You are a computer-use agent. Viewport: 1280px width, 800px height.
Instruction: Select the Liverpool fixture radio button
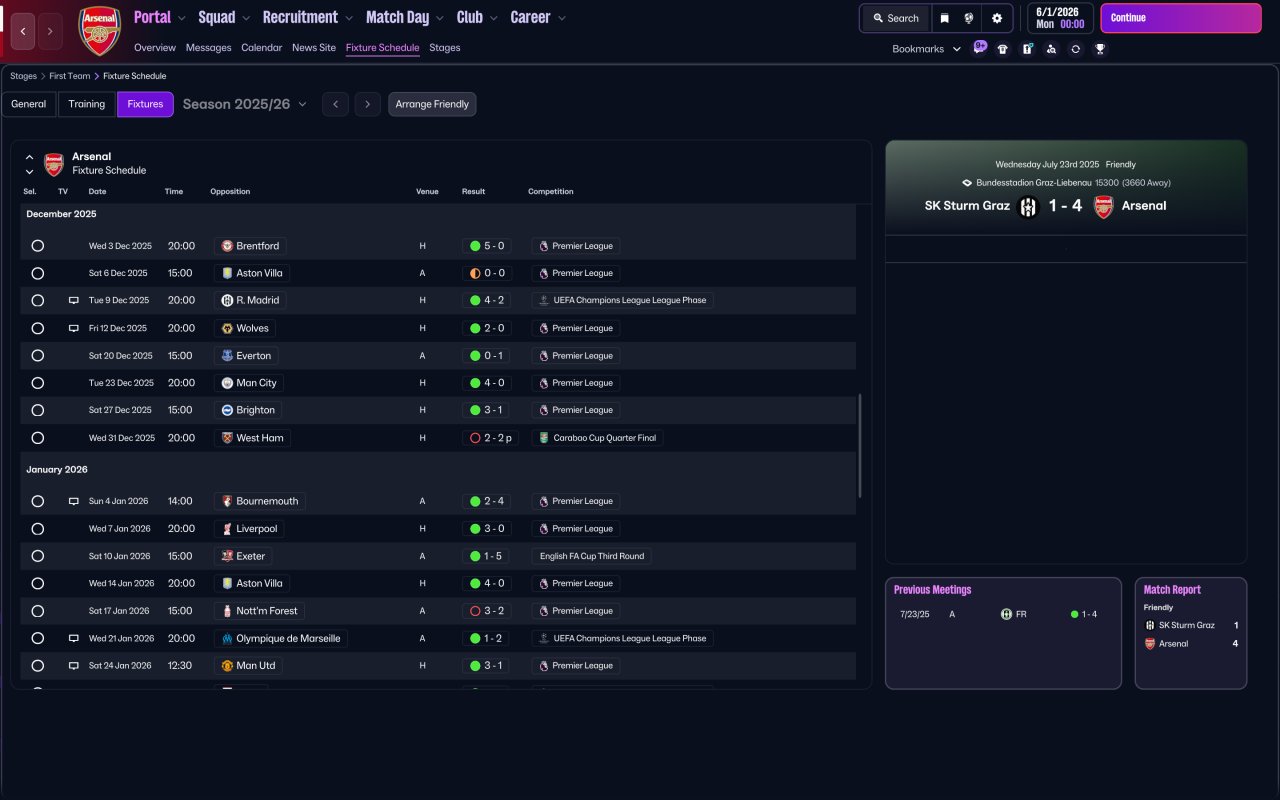click(38, 528)
